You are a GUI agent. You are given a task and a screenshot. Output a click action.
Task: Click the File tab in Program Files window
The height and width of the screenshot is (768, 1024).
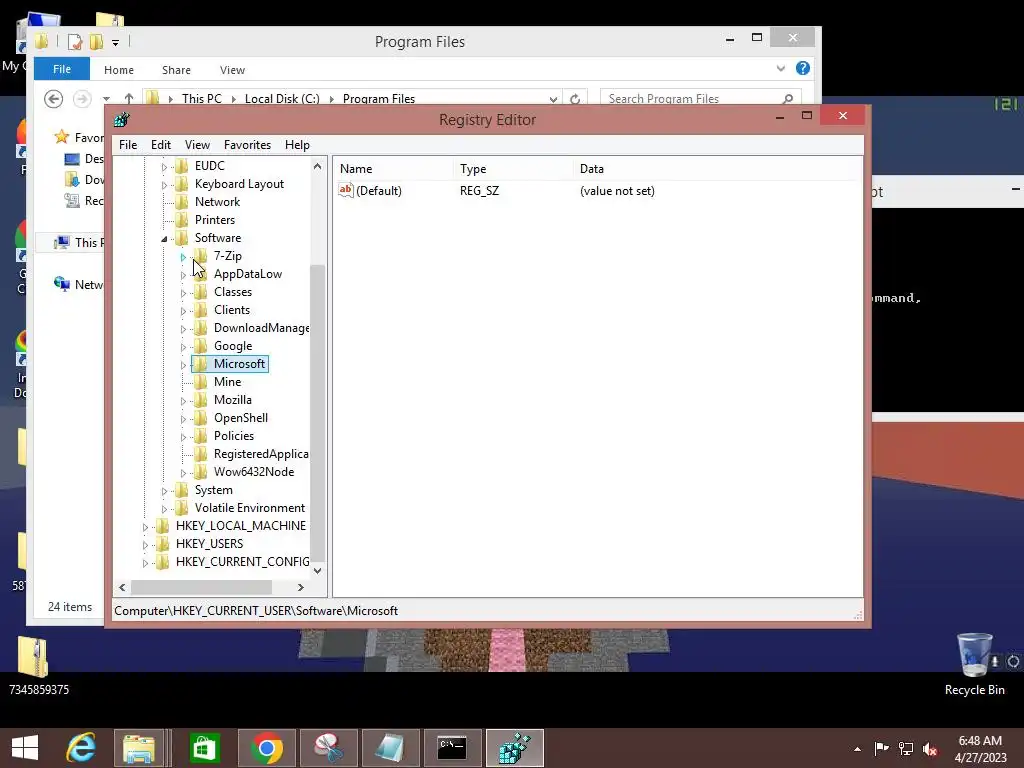(62, 69)
